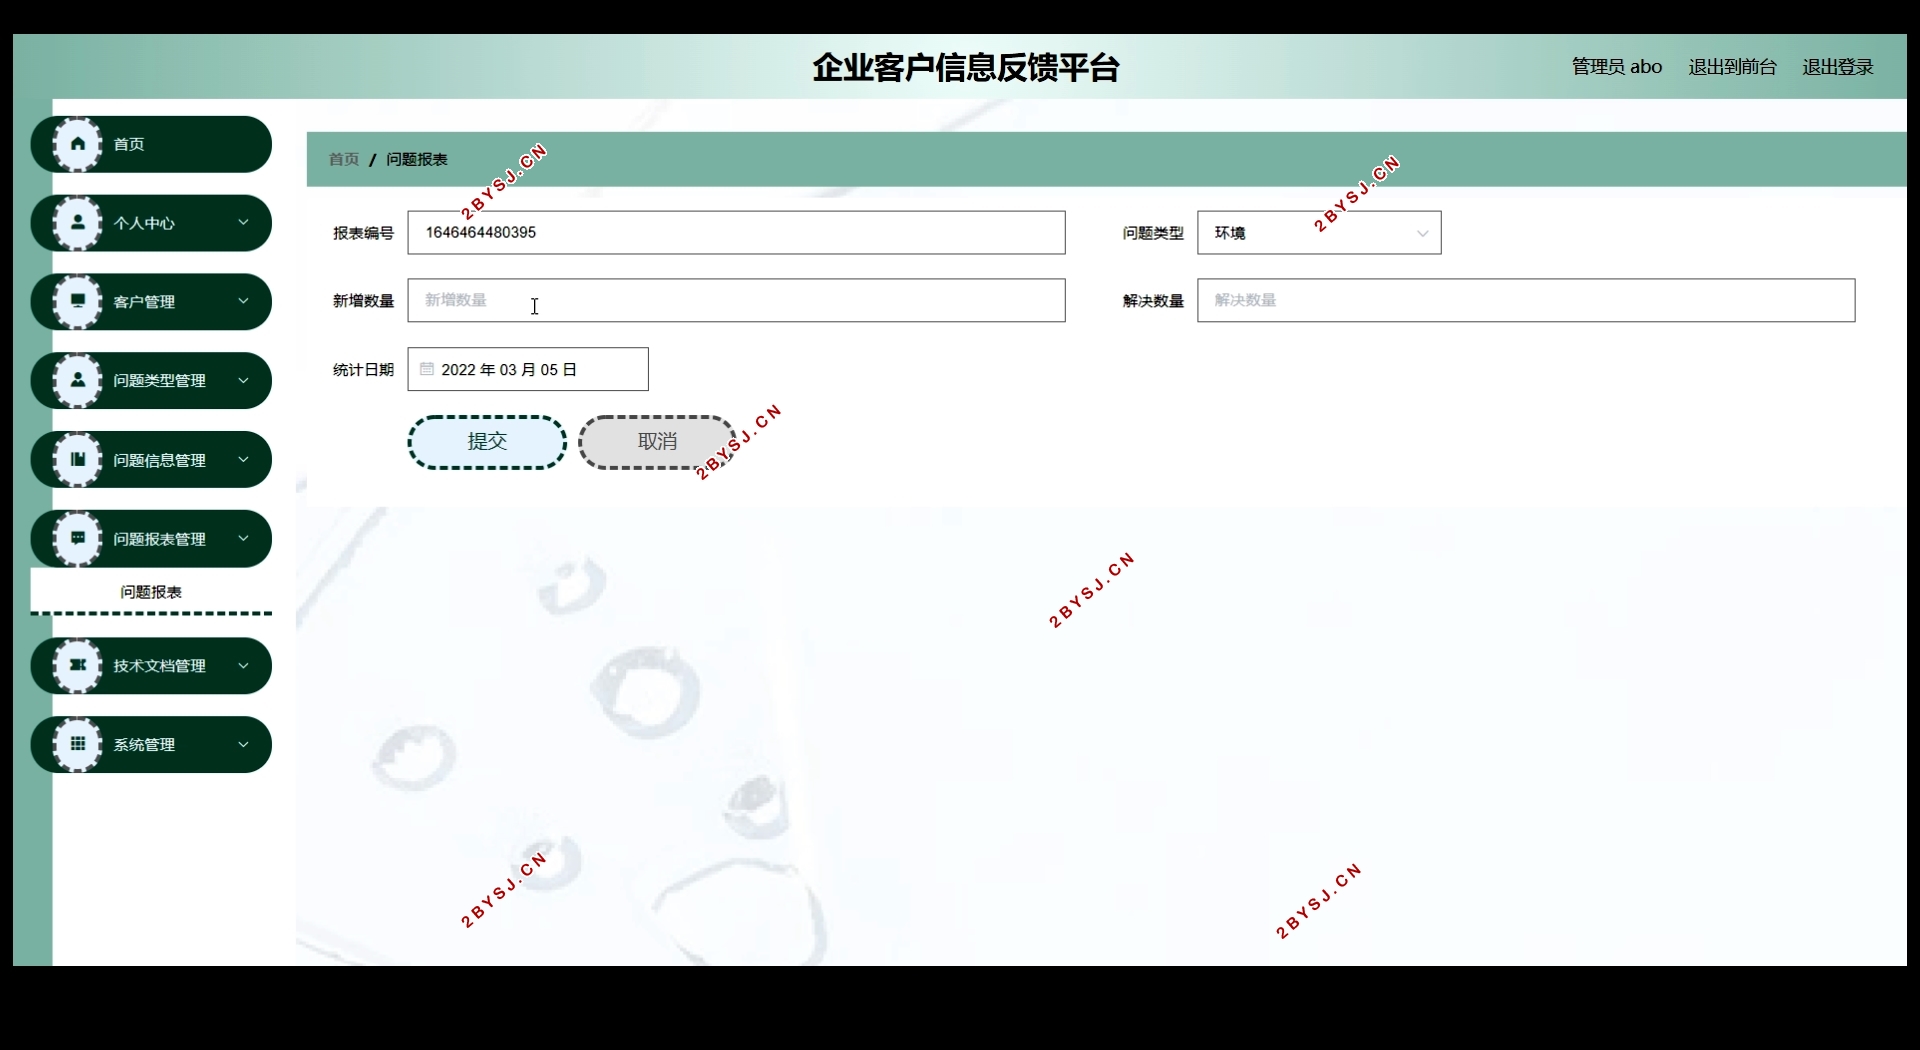Screen dimensions: 1920x1050
Task: Expand the 个人中心 menu chevron
Action: coord(243,222)
